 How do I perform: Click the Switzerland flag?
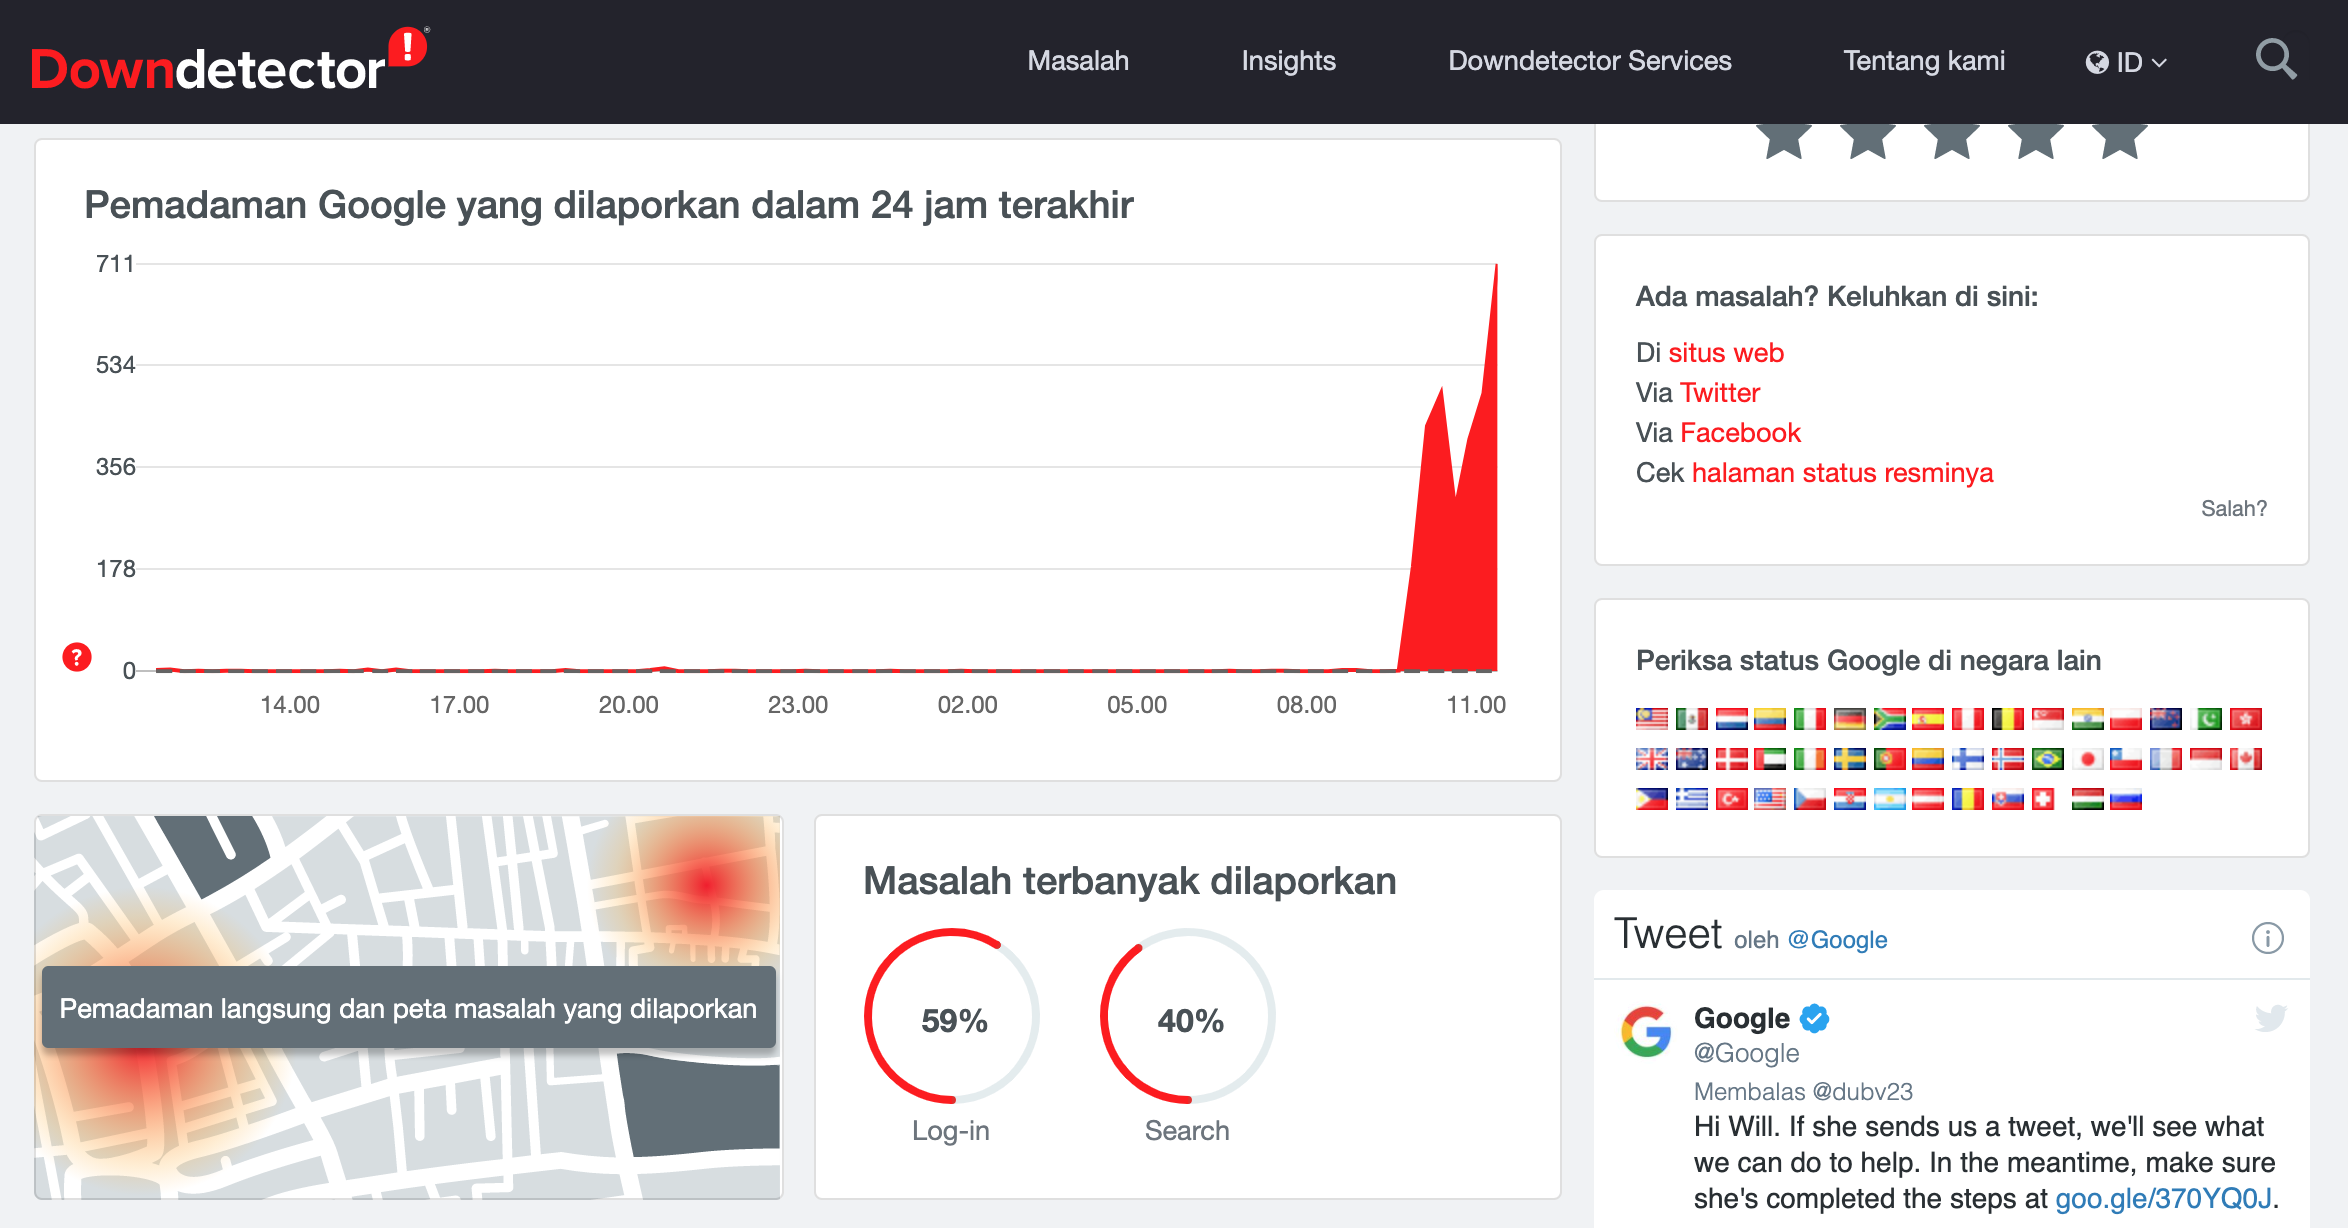pos(2045,799)
